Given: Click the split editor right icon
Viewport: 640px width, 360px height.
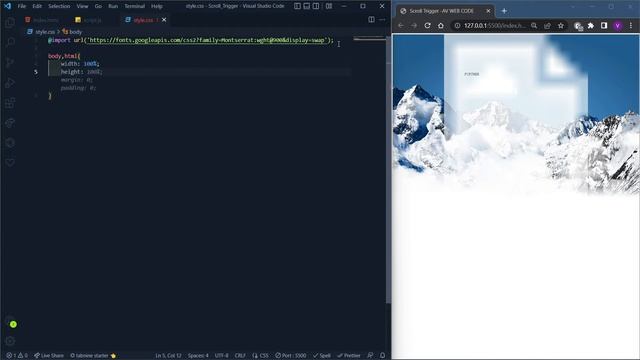Looking at the screenshot, I should [371, 20].
